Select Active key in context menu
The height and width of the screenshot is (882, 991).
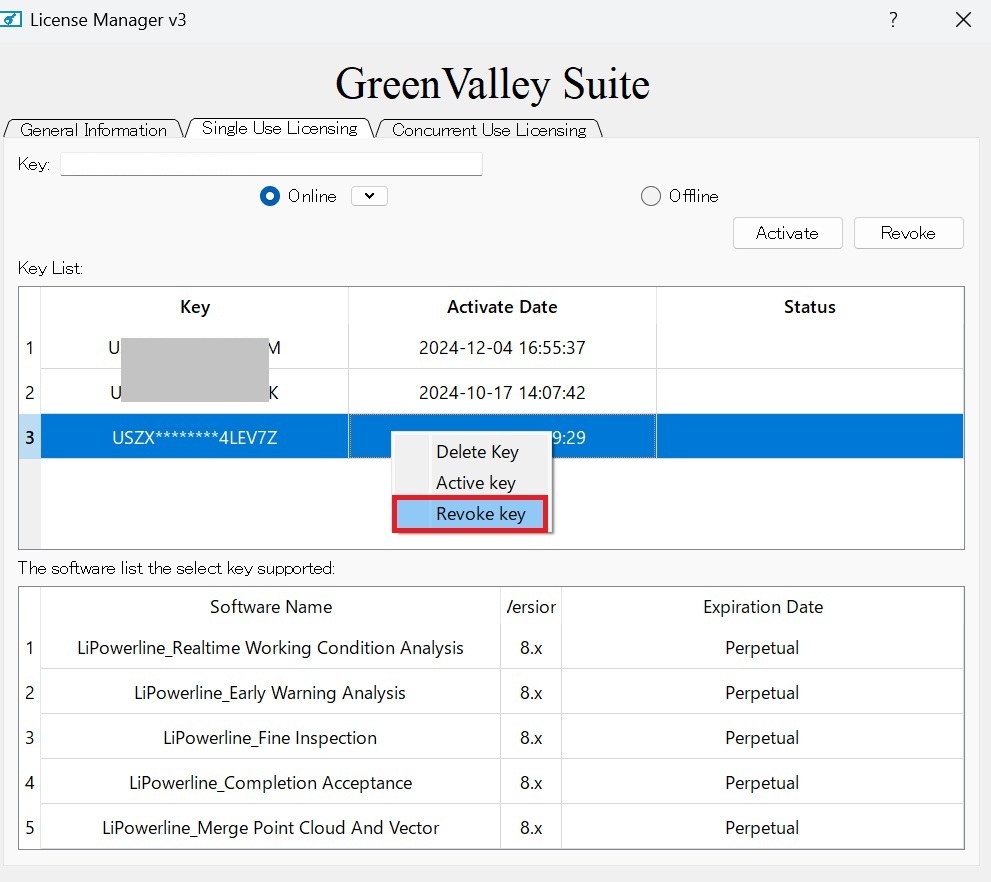click(x=475, y=483)
